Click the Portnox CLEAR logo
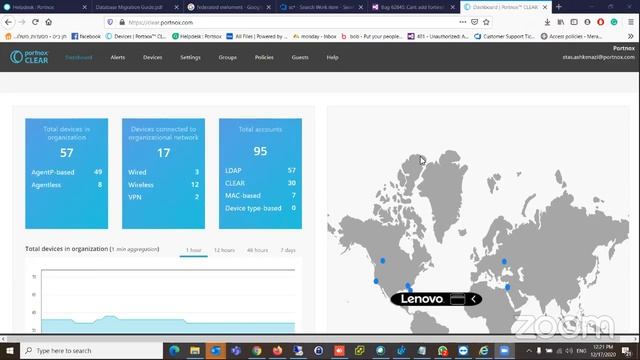Image resolution: width=640 pixels, height=360 pixels. 29,57
